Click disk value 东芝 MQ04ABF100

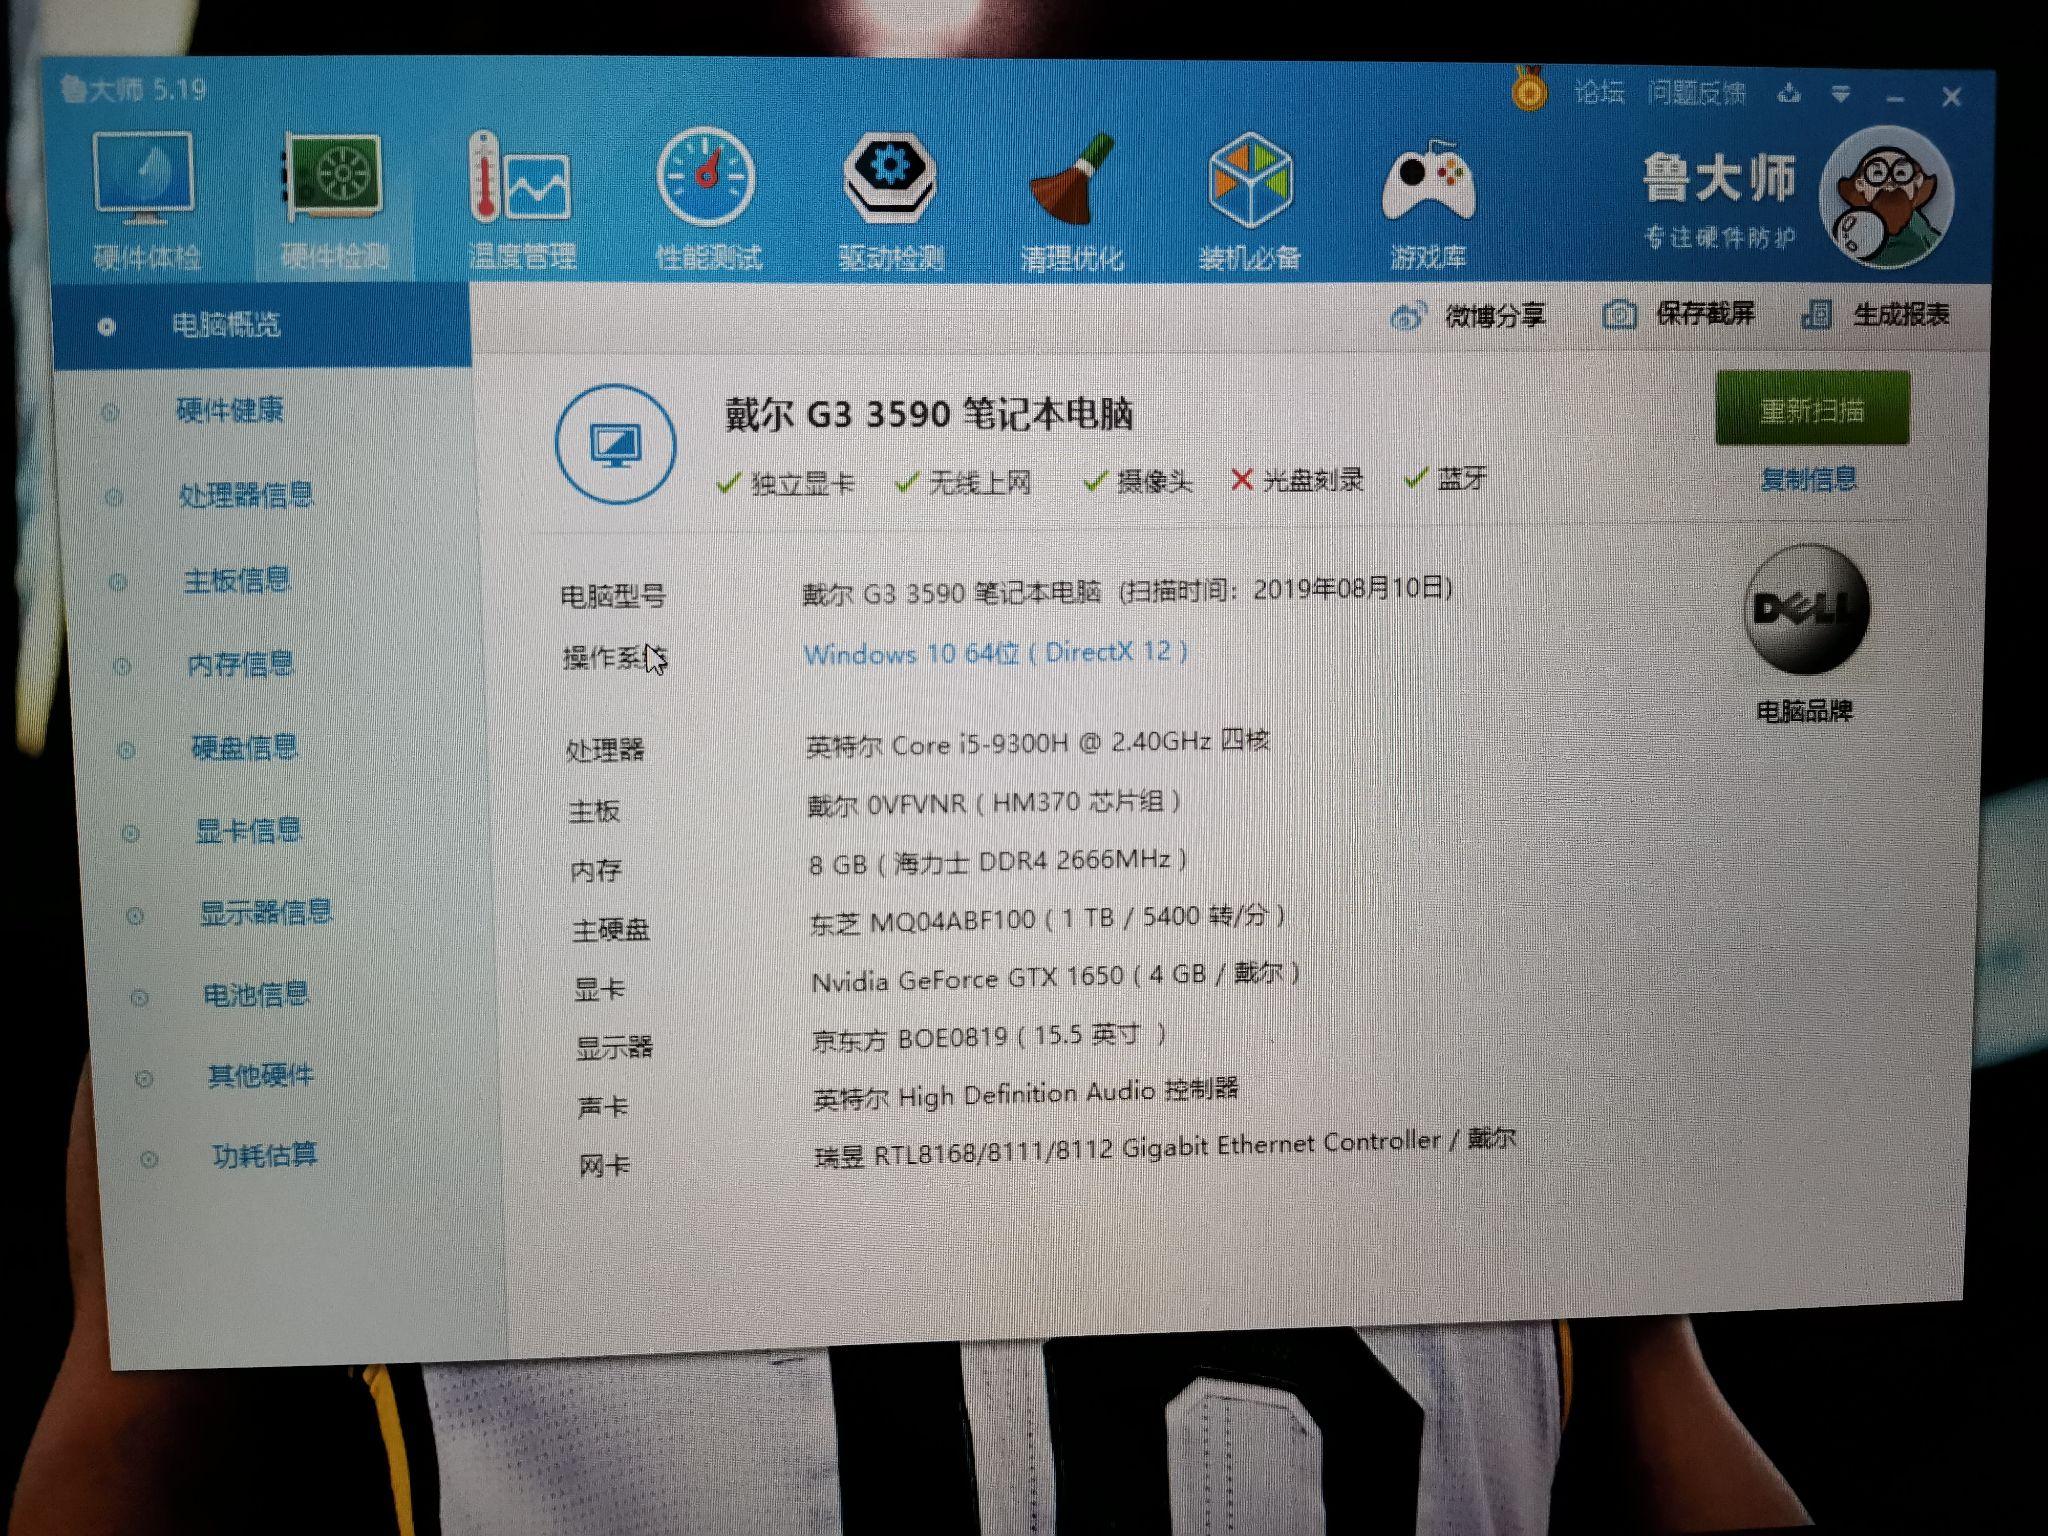click(1048, 919)
